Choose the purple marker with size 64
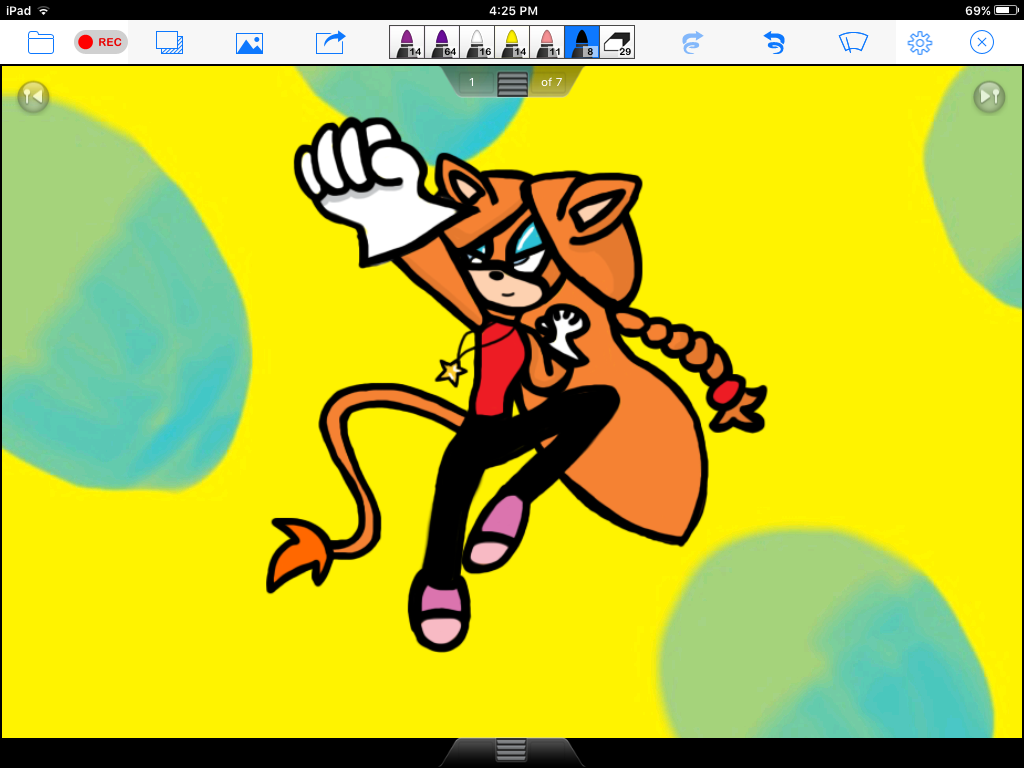1024x768 pixels. 443,42
